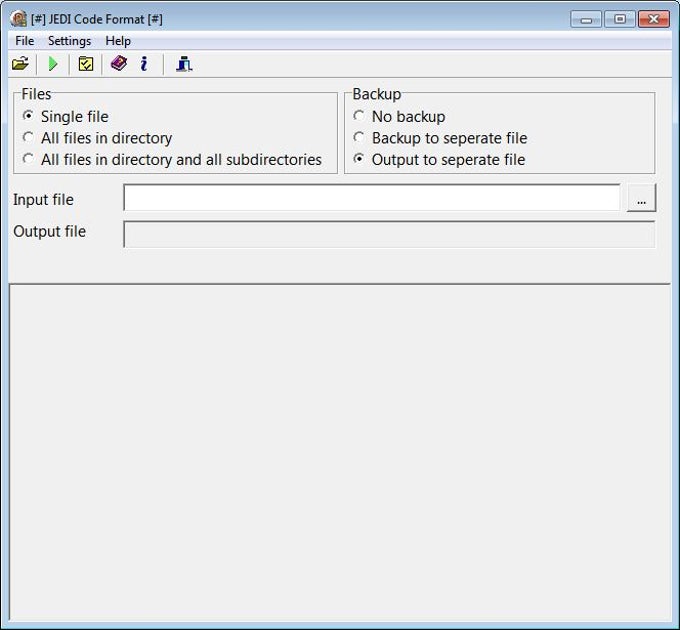Choose all files in directory and subdirectories
The height and width of the screenshot is (630, 680).
click(x=28, y=159)
